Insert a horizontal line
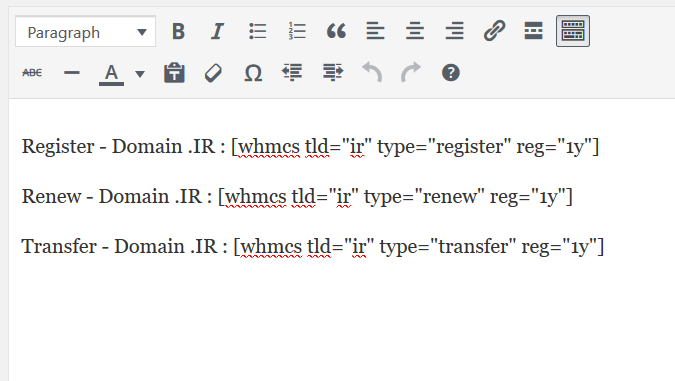675x381 pixels. [x=72, y=73]
